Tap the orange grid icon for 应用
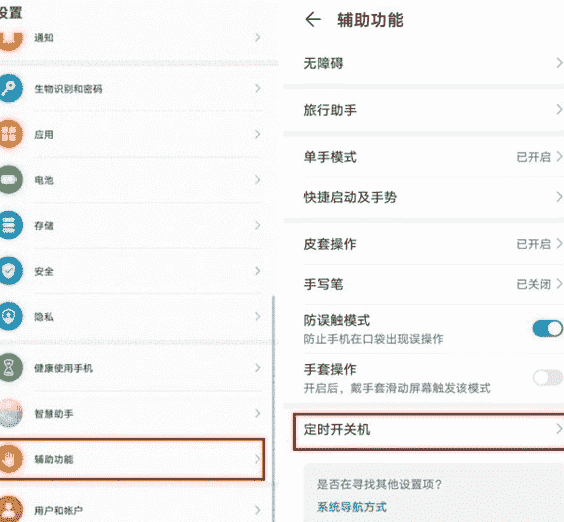This screenshot has width=564, height=522. coord(10,134)
